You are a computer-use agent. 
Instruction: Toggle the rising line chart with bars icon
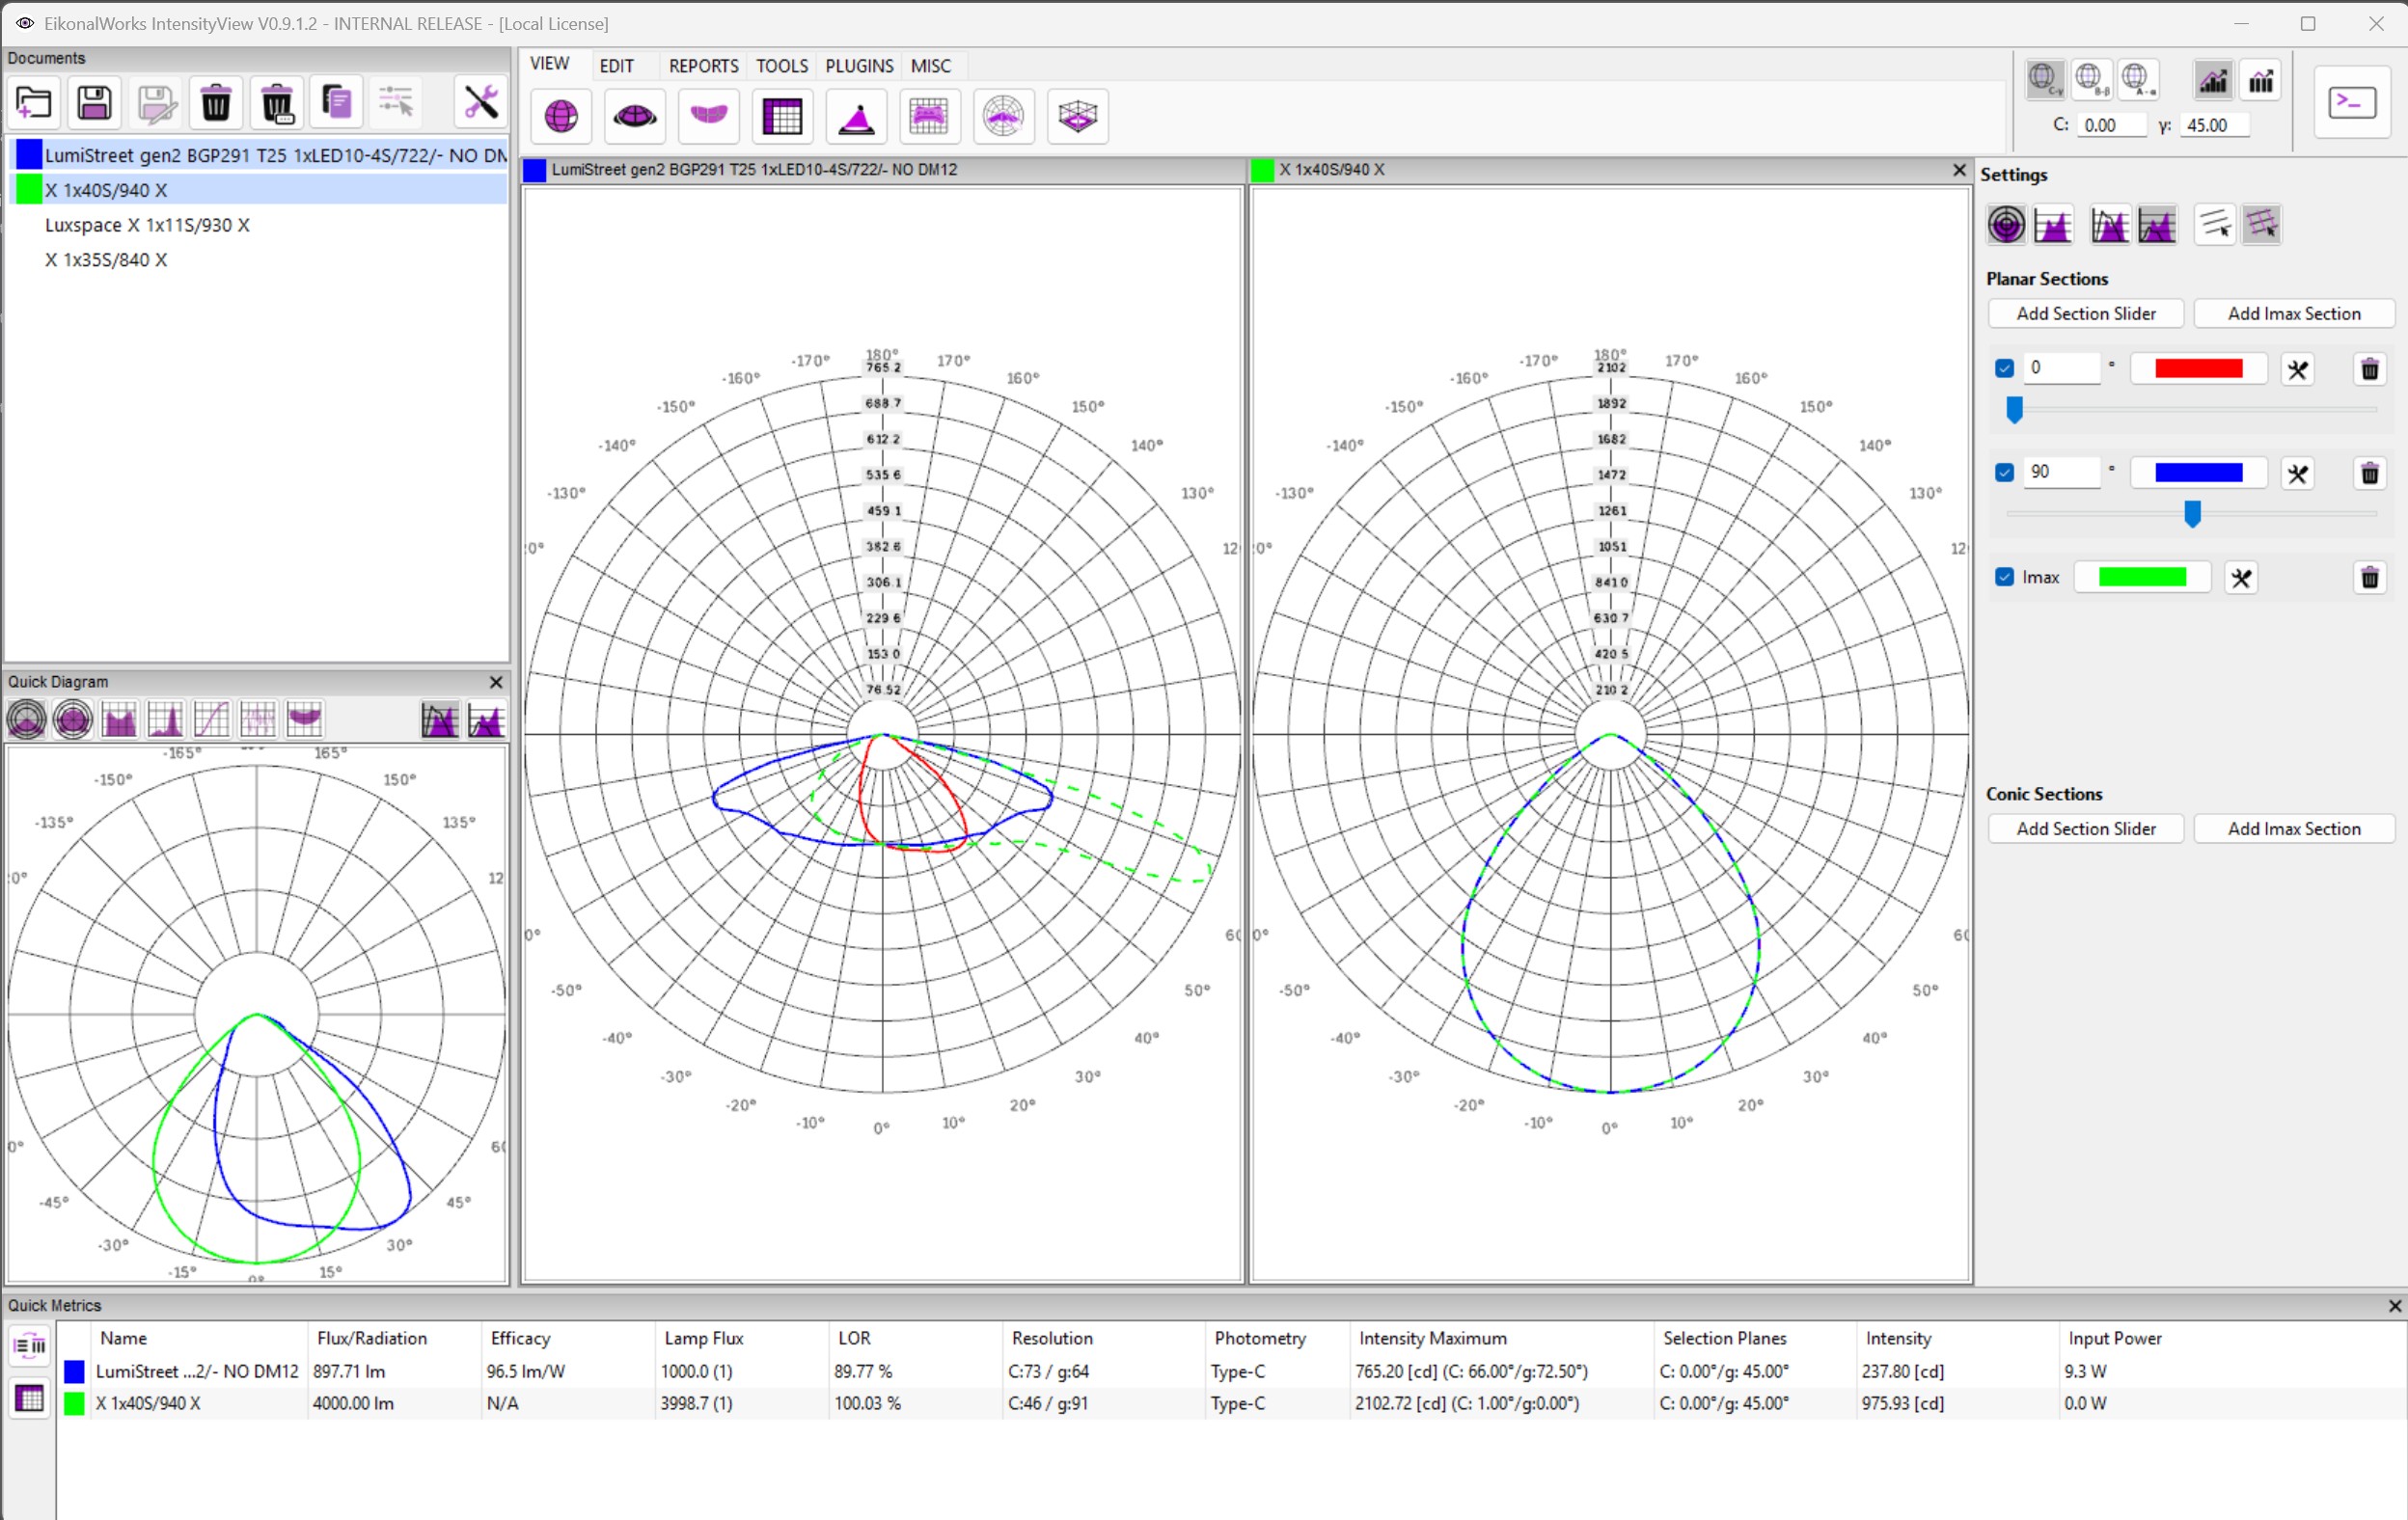coord(2213,80)
